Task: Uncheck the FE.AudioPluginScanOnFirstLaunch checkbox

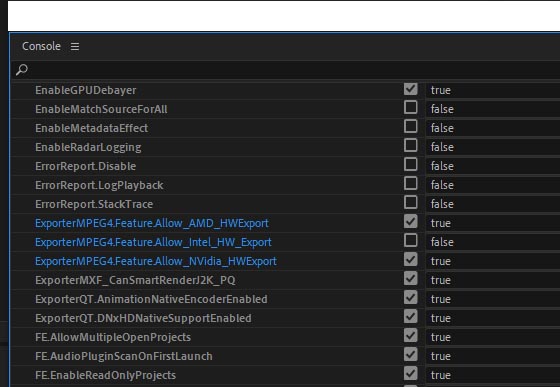Action: tap(410, 355)
